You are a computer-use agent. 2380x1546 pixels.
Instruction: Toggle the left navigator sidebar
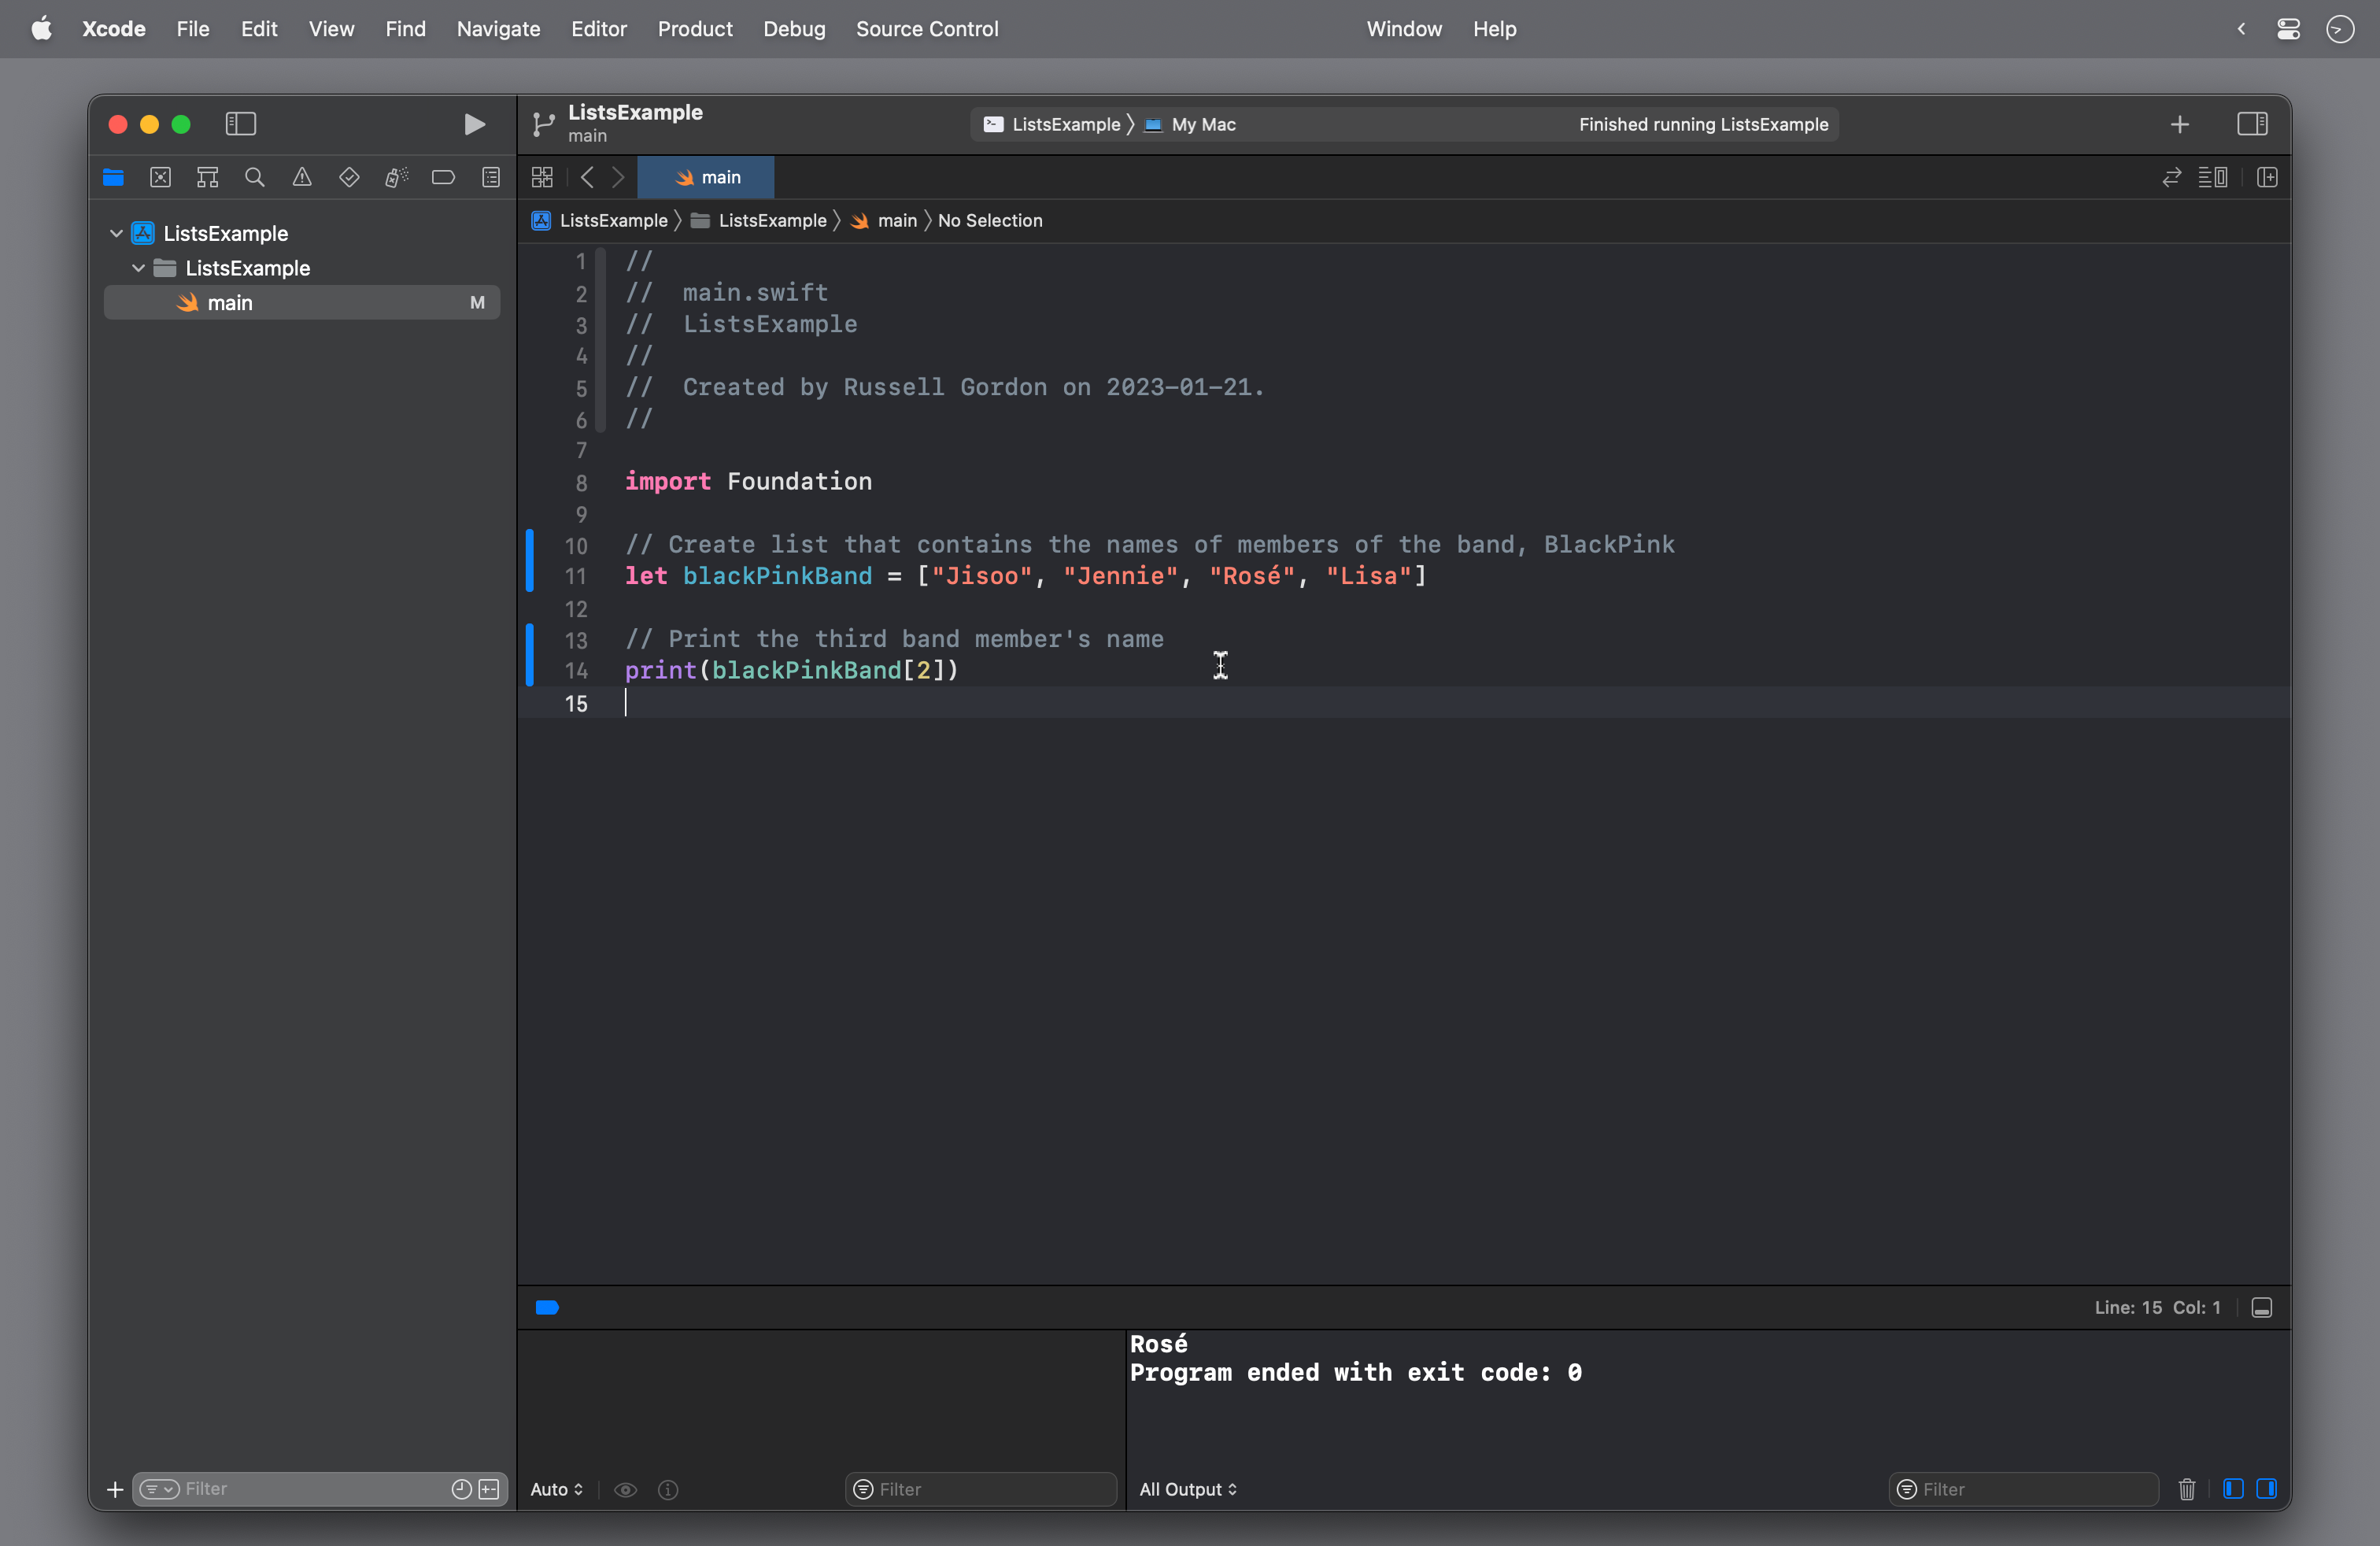(x=241, y=124)
